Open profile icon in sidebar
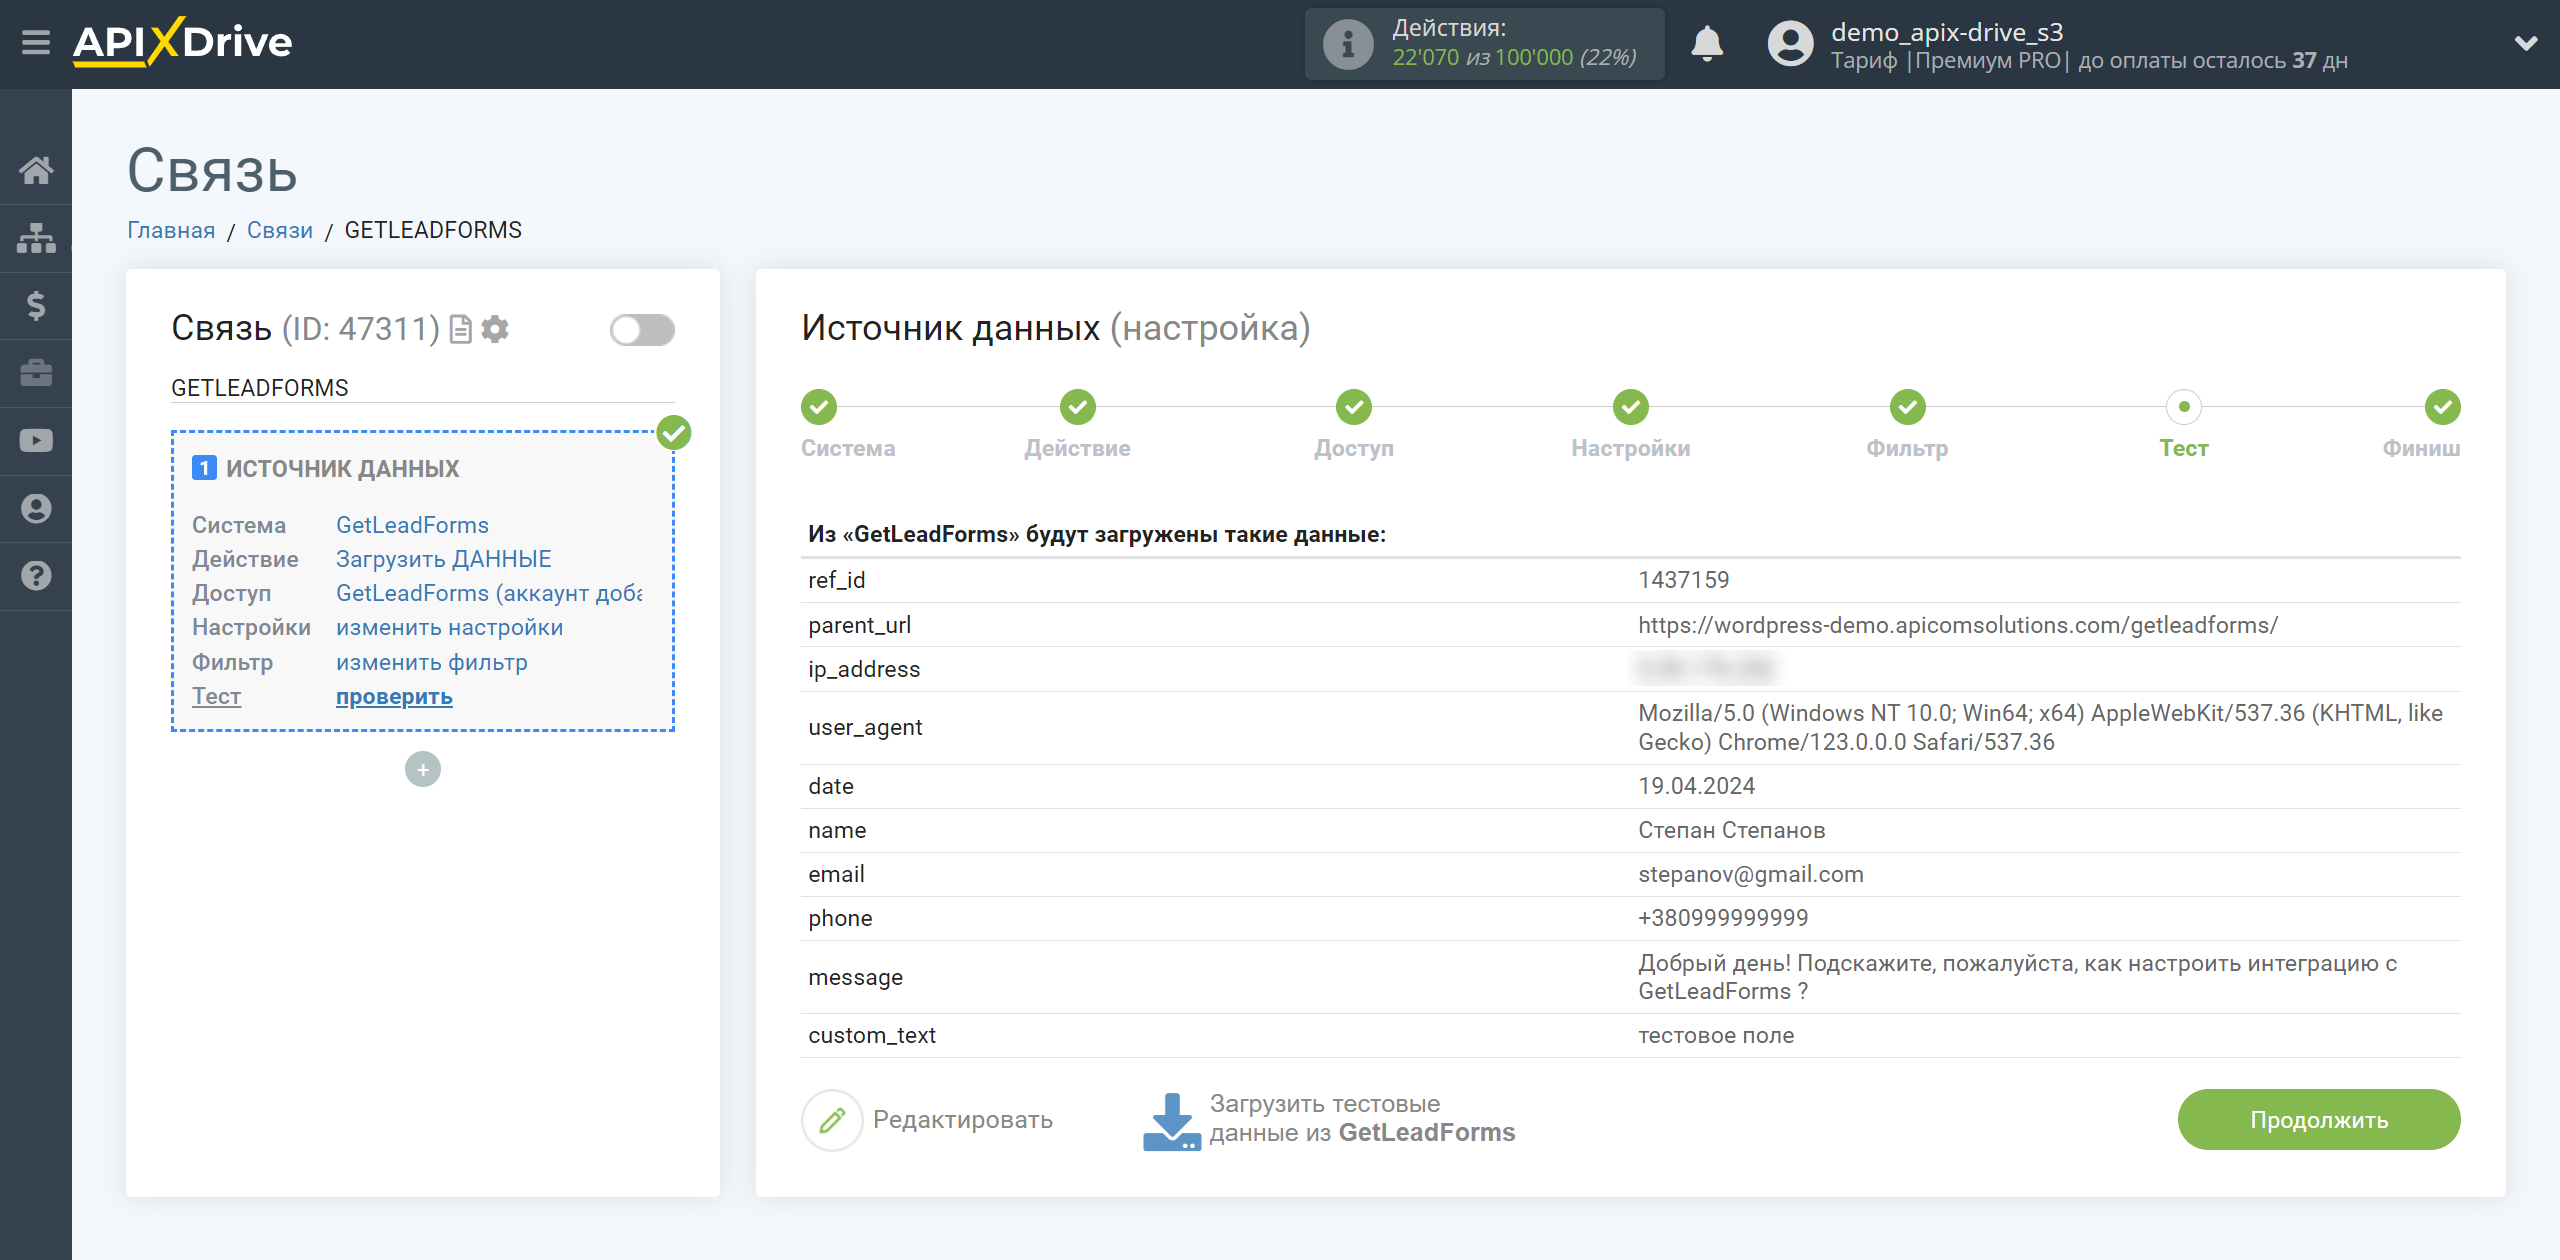The image size is (2560, 1260). pyautogui.click(x=36, y=508)
